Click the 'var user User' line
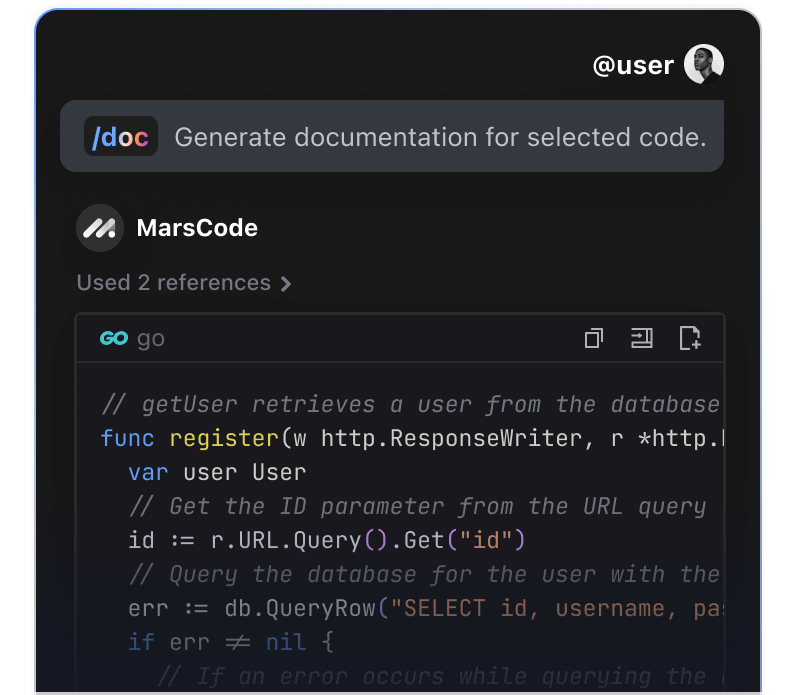 [217, 472]
